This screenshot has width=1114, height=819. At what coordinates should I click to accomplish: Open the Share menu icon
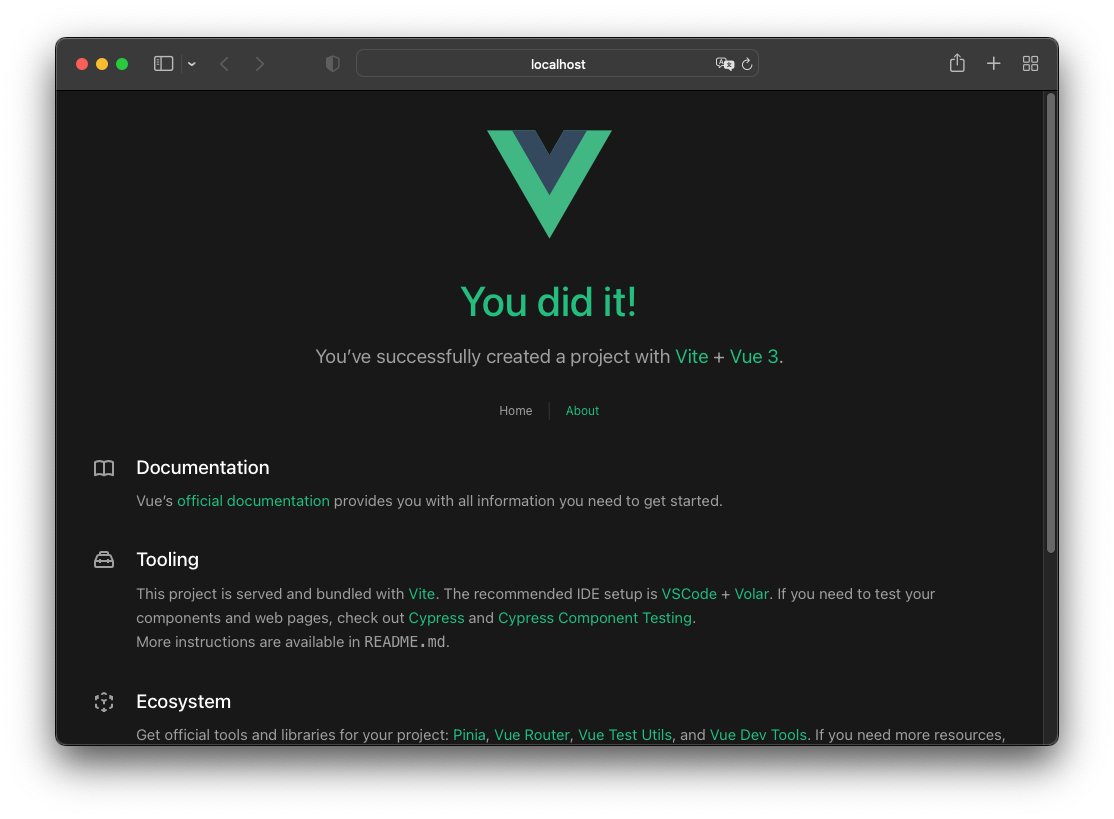click(x=957, y=63)
